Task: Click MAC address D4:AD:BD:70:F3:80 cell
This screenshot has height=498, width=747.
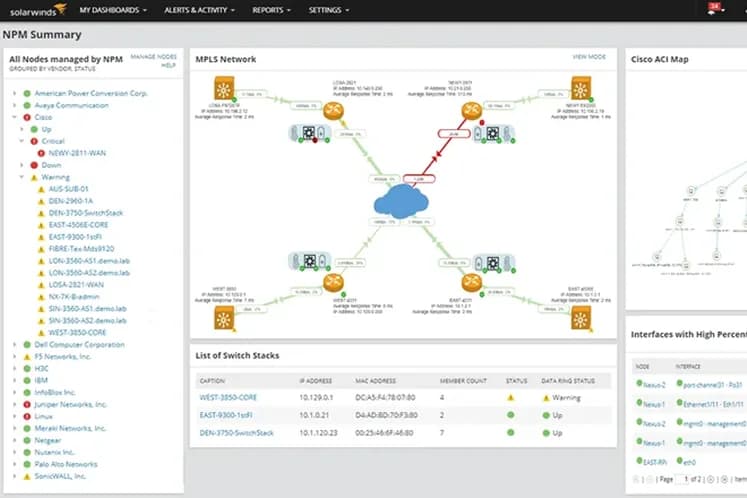Action: [x=386, y=415]
